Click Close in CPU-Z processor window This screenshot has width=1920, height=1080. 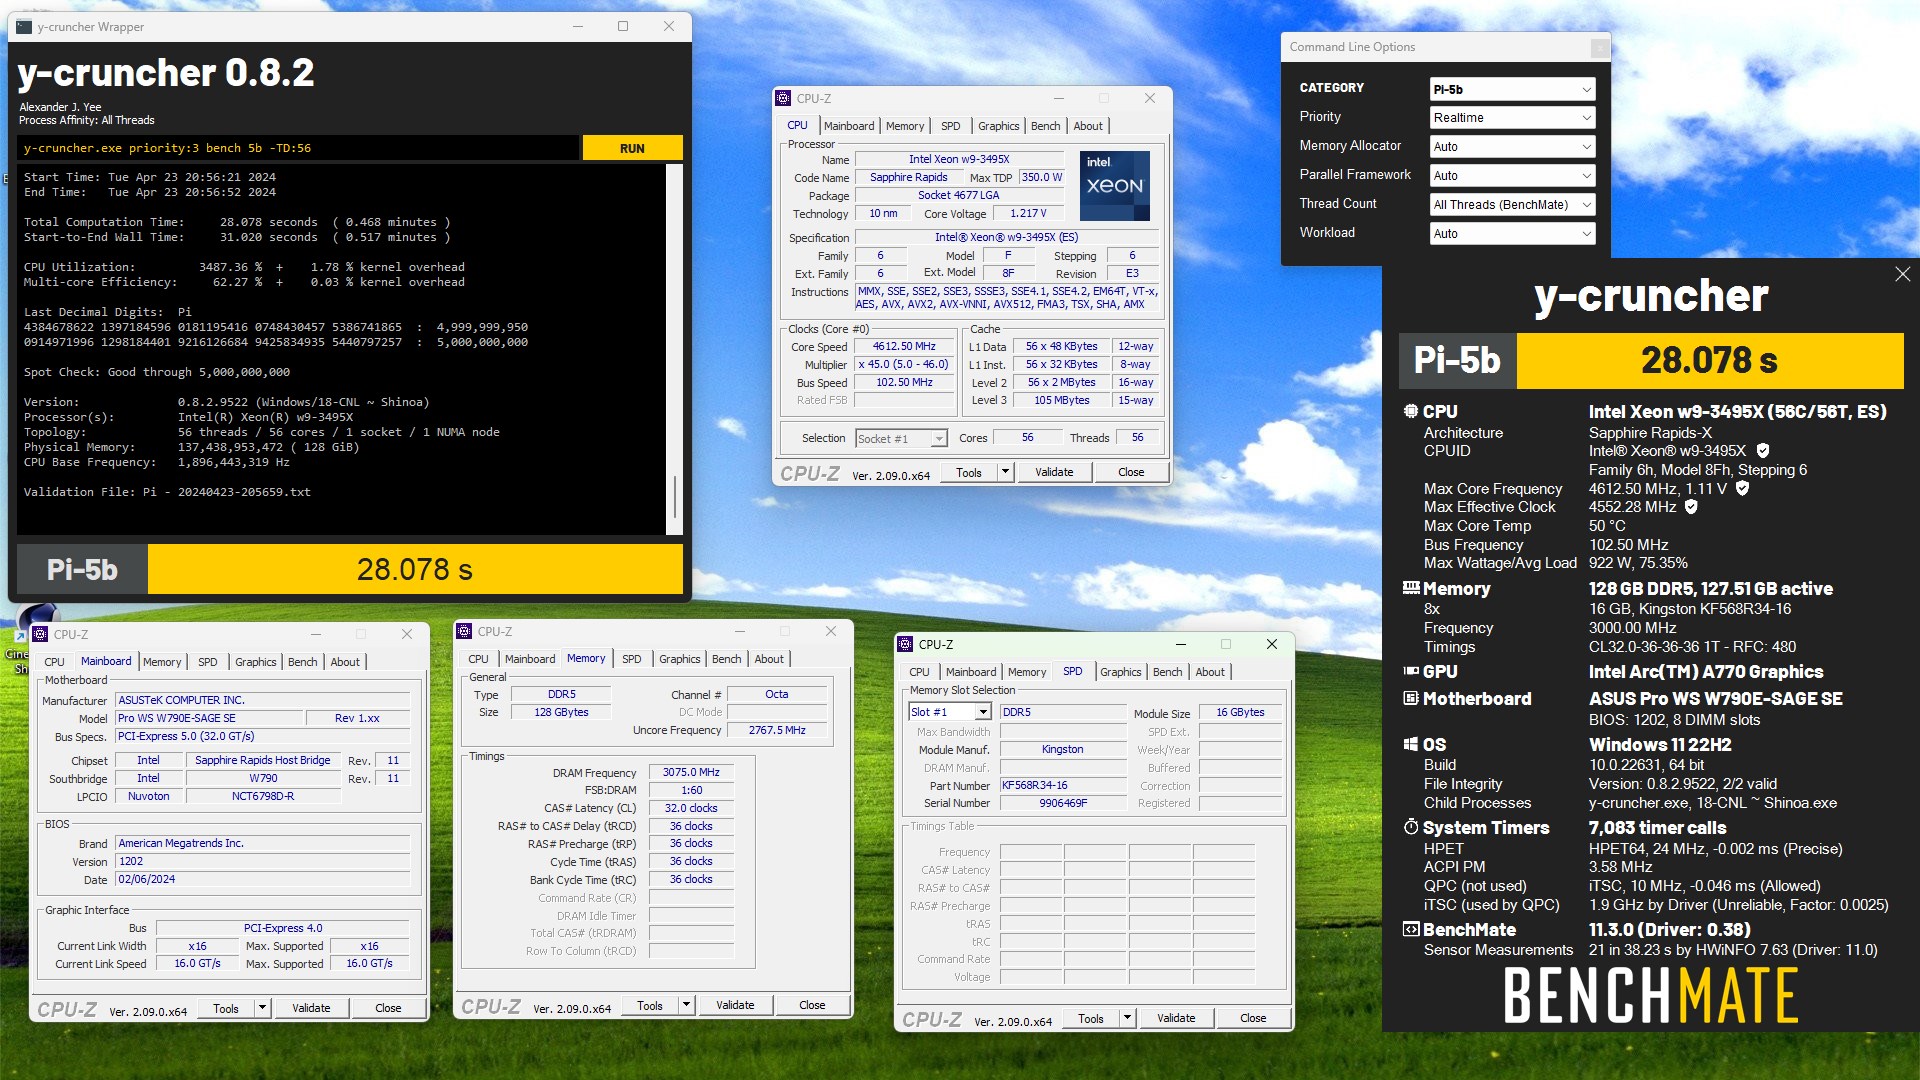(1131, 472)
